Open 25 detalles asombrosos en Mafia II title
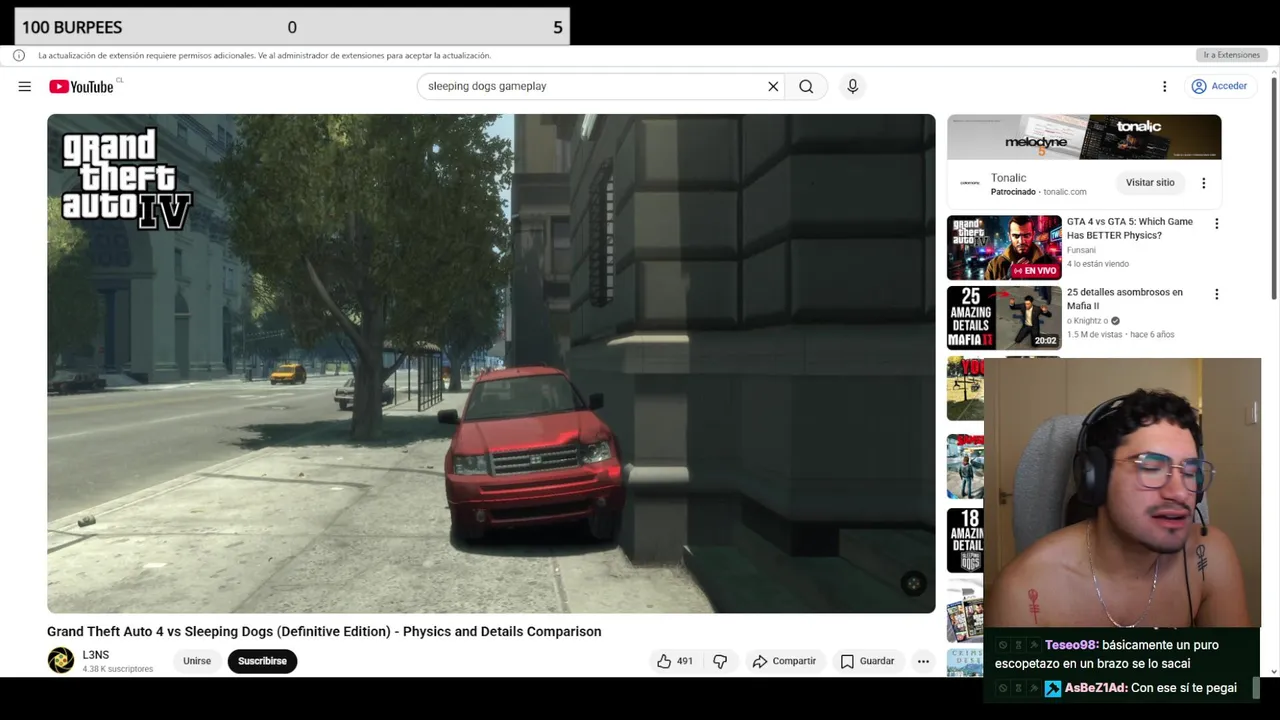 click(1124, 299)
